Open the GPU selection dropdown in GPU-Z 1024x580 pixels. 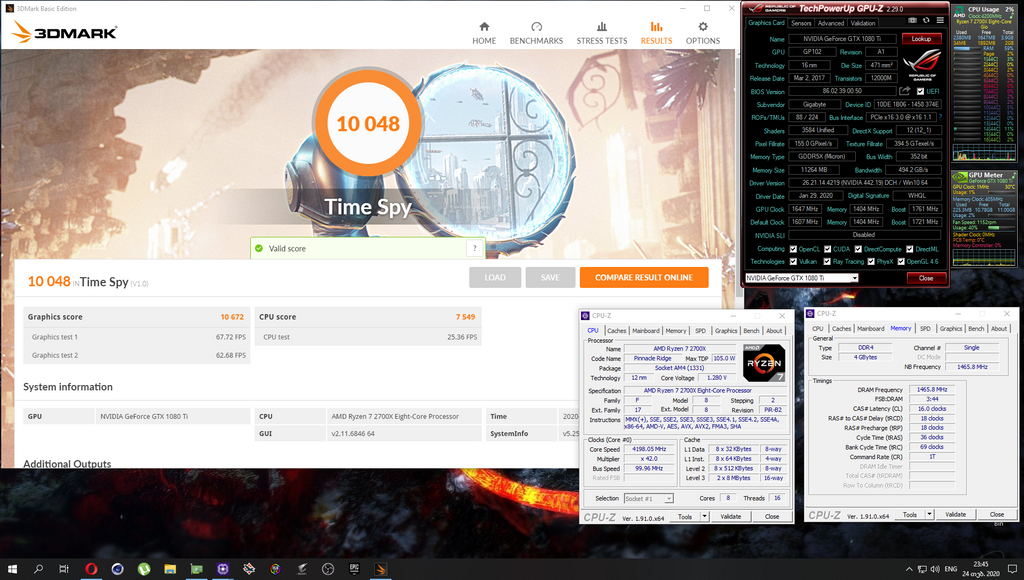(802, 278)
